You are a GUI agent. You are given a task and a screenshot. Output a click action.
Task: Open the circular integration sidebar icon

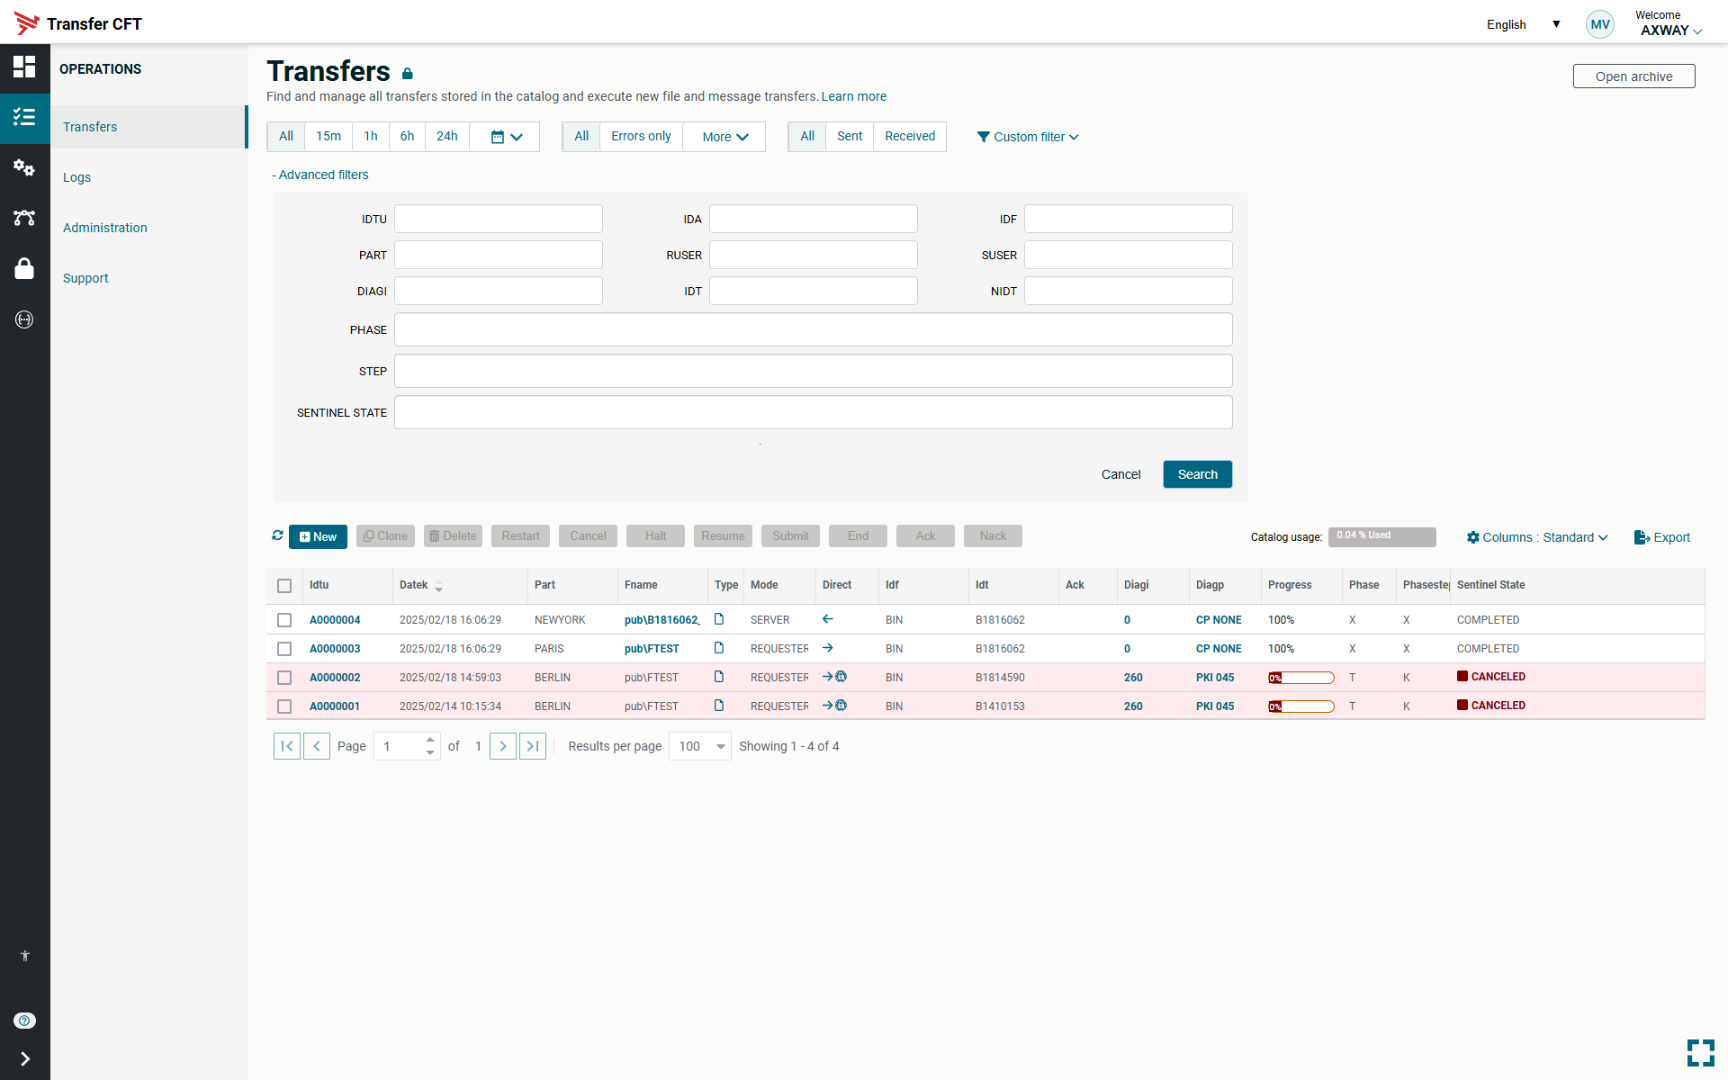(x=24, y=319)
